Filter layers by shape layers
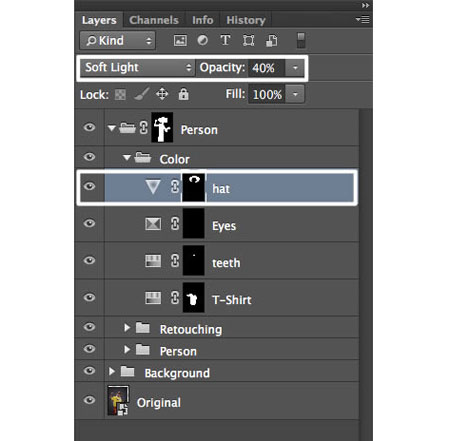The image size is (450, 441). tap(248, 41)
